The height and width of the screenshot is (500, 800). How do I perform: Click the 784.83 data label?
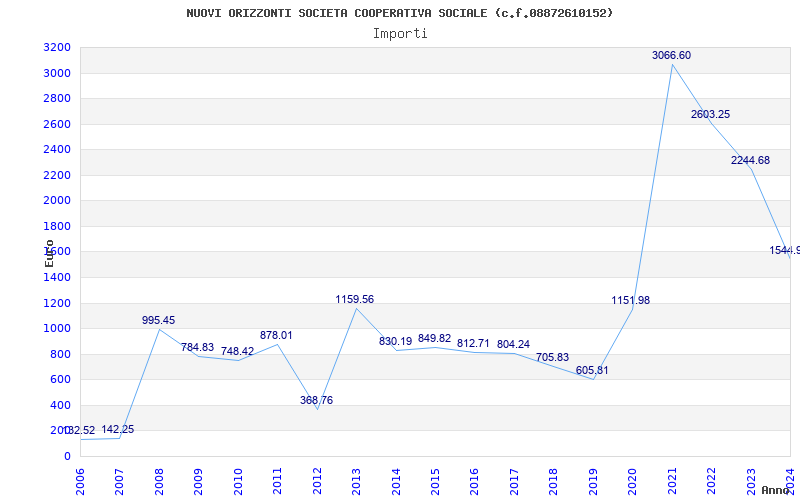point(197,347)
